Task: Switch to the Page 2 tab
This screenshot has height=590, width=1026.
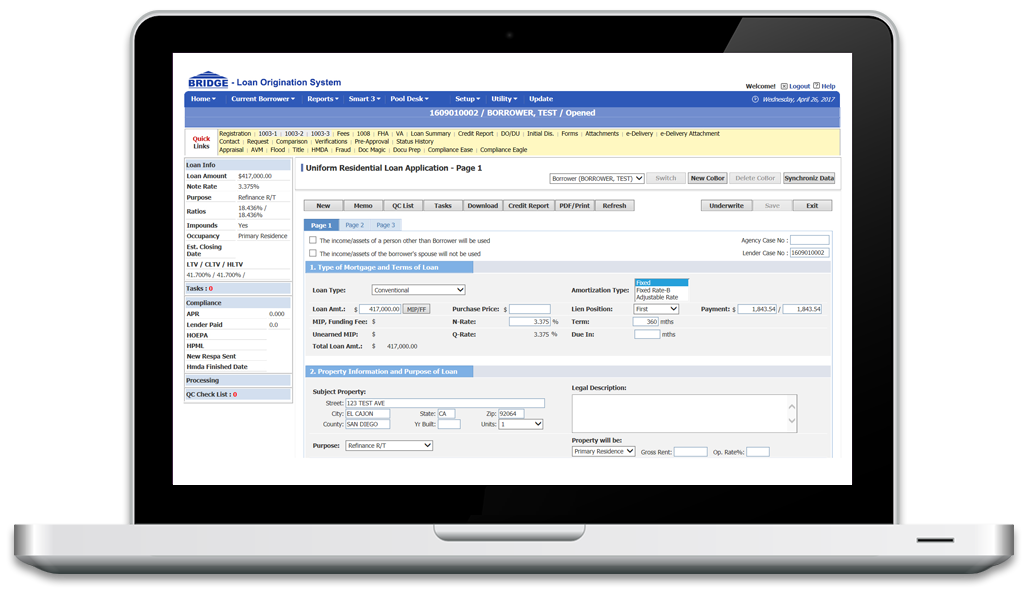Action: coord(355,226)
